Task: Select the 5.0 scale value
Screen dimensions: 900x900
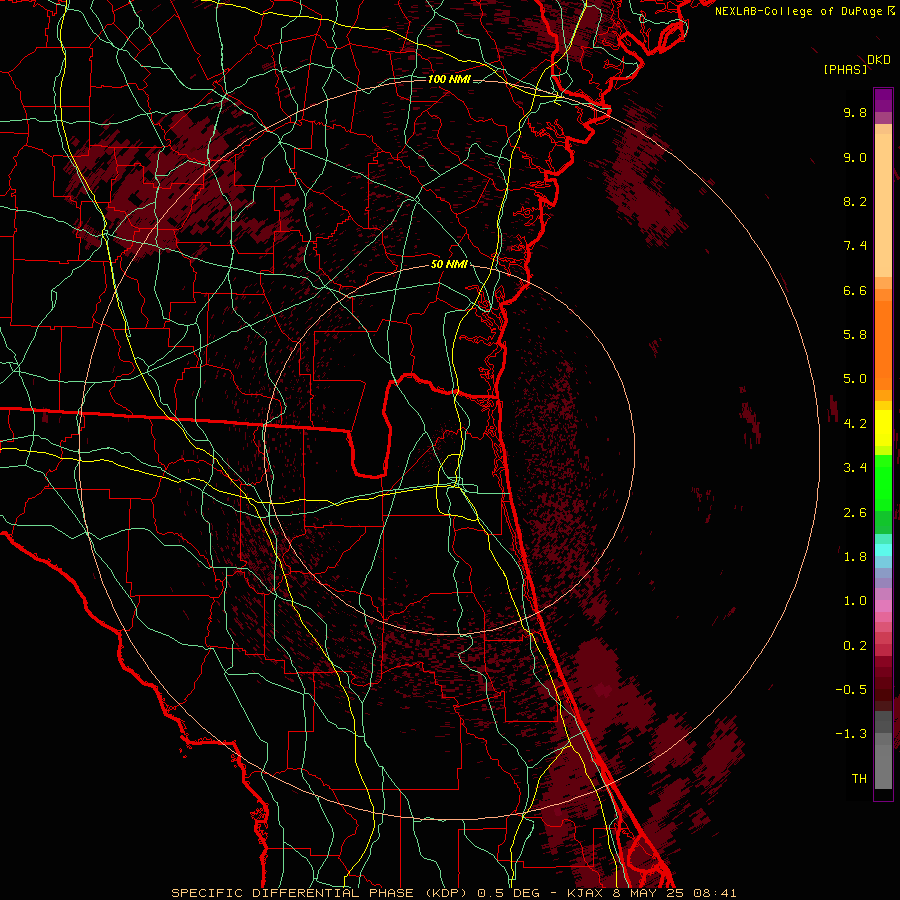Action: [x=855, y=379]
